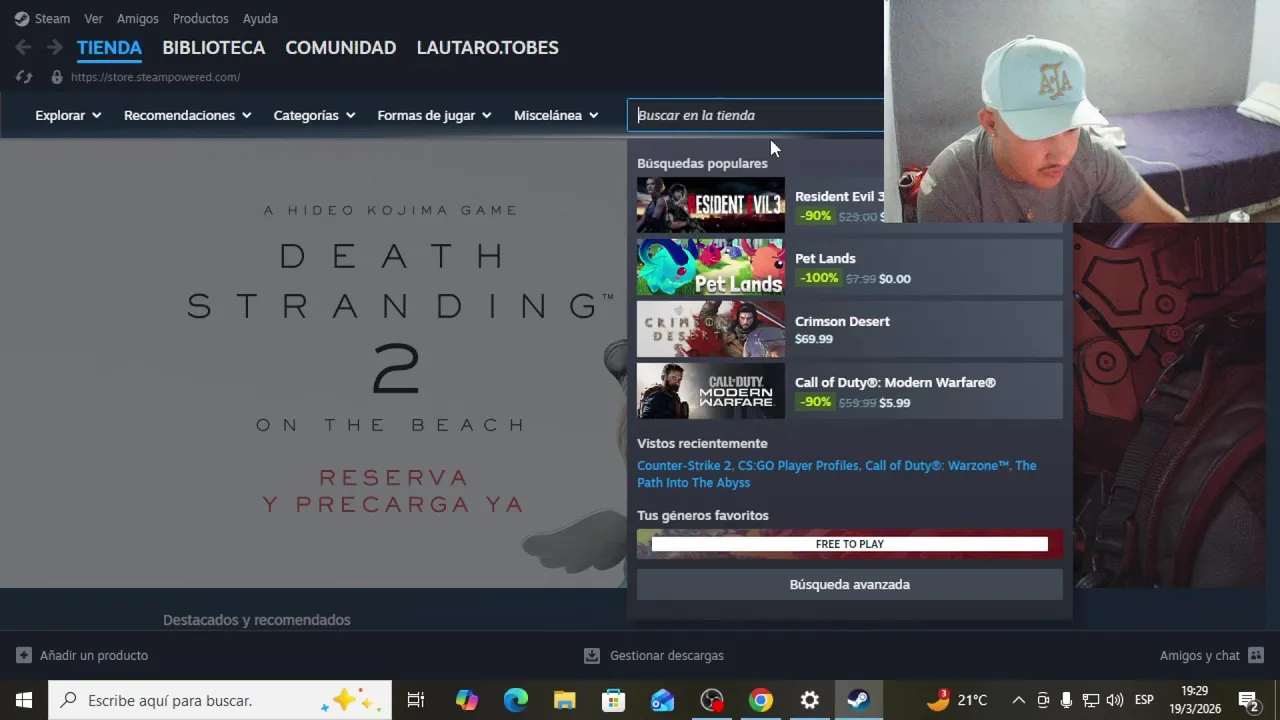This screenshot has width=1280, height=720.
Task: Open the Formas de jugar dropdown
Action: (x=434, y=115)
